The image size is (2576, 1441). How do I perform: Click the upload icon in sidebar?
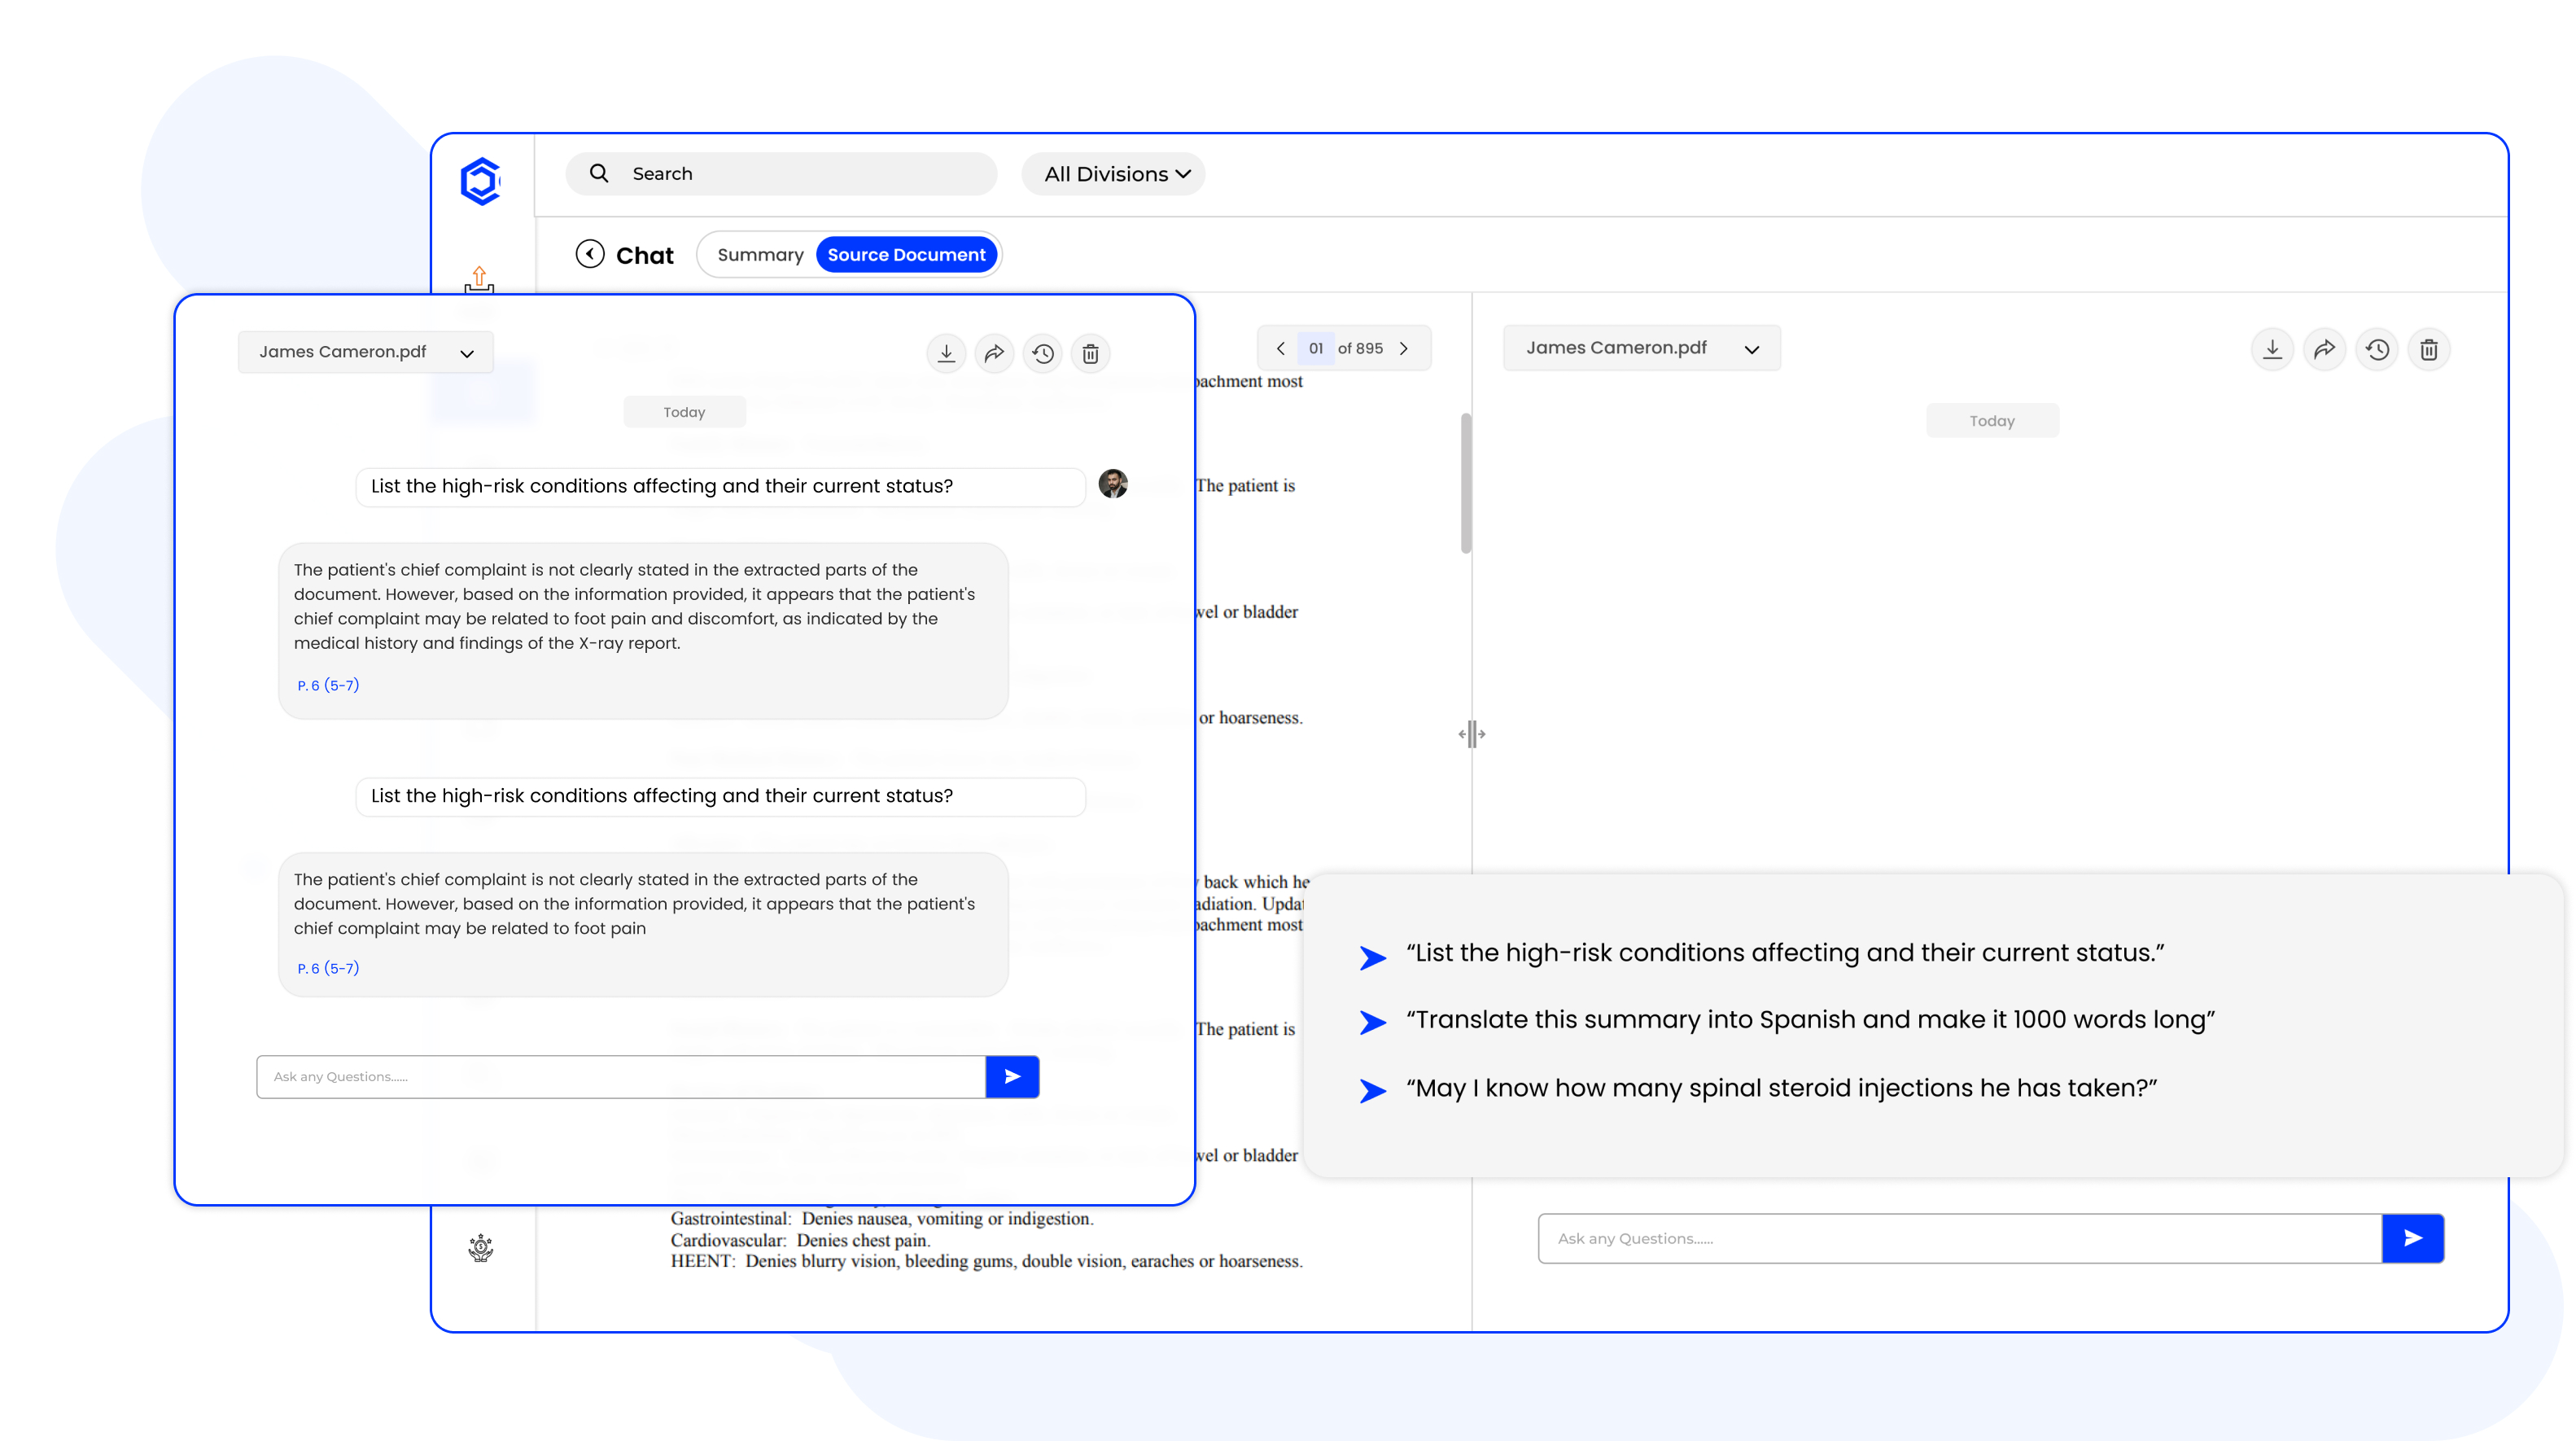480,279
